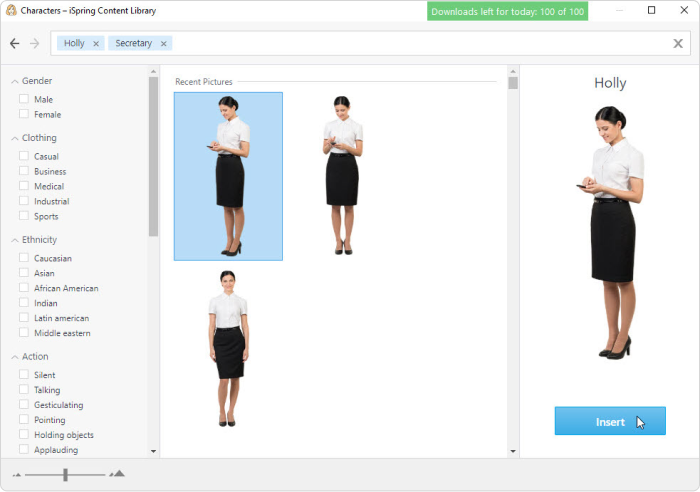The image size is (700, 492).
Task: Click filter panel scroll down arrow
Action: 154,451
